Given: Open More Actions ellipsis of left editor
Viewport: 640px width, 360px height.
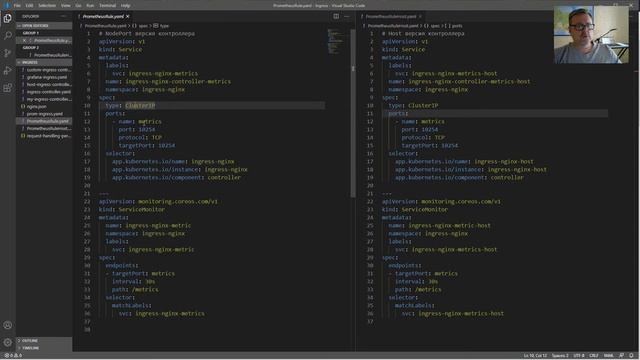Looking at the screenshot, I should tap(347, 16).
